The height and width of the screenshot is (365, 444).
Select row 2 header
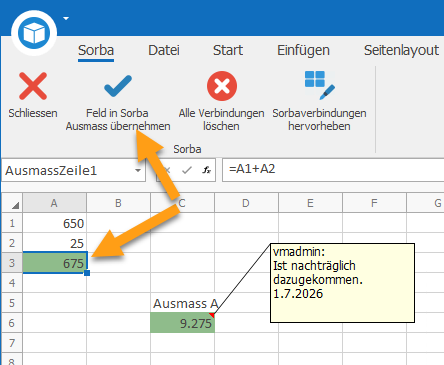coord(12,243)
